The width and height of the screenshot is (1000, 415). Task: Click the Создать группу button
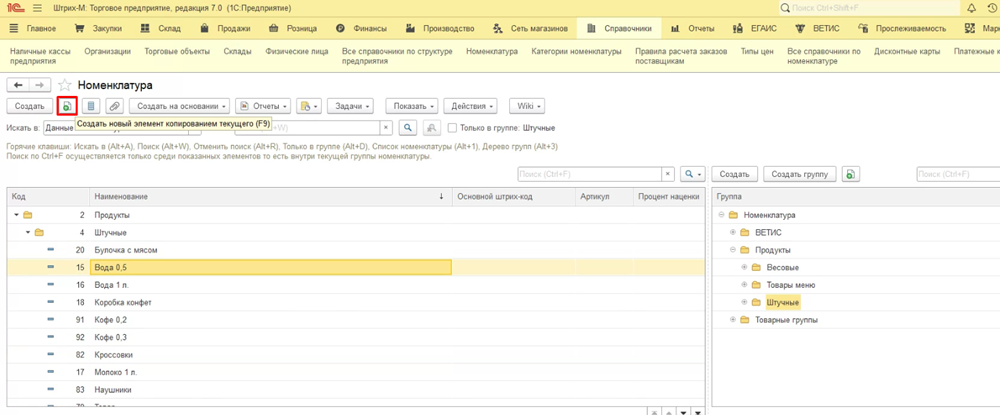pyautogui.click(x=800, y=174)
